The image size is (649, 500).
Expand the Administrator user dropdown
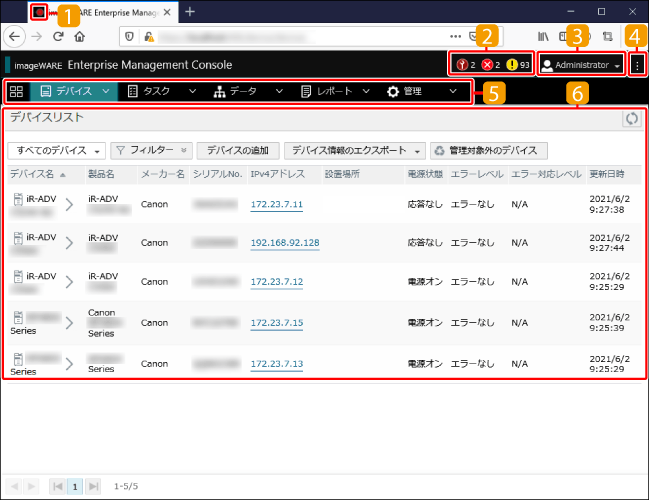point(581,65)
